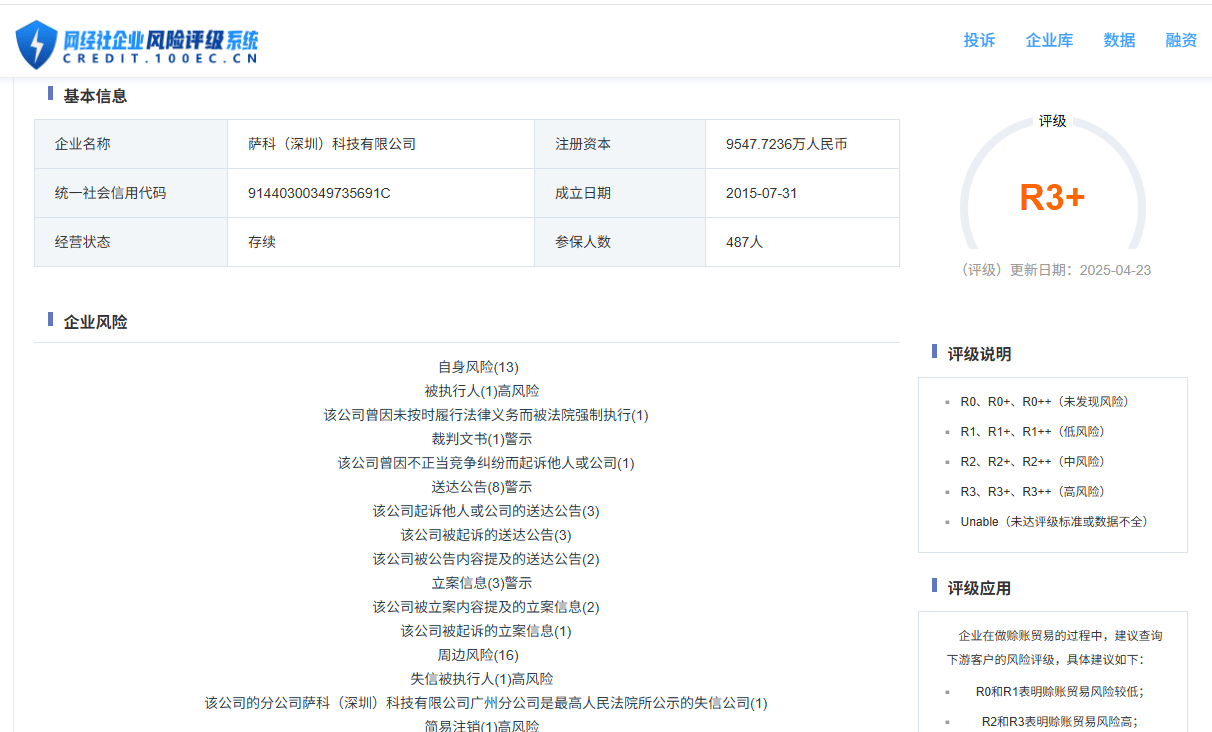Open the 企业库 navigation item
1212x732 pixels.
1049,40
